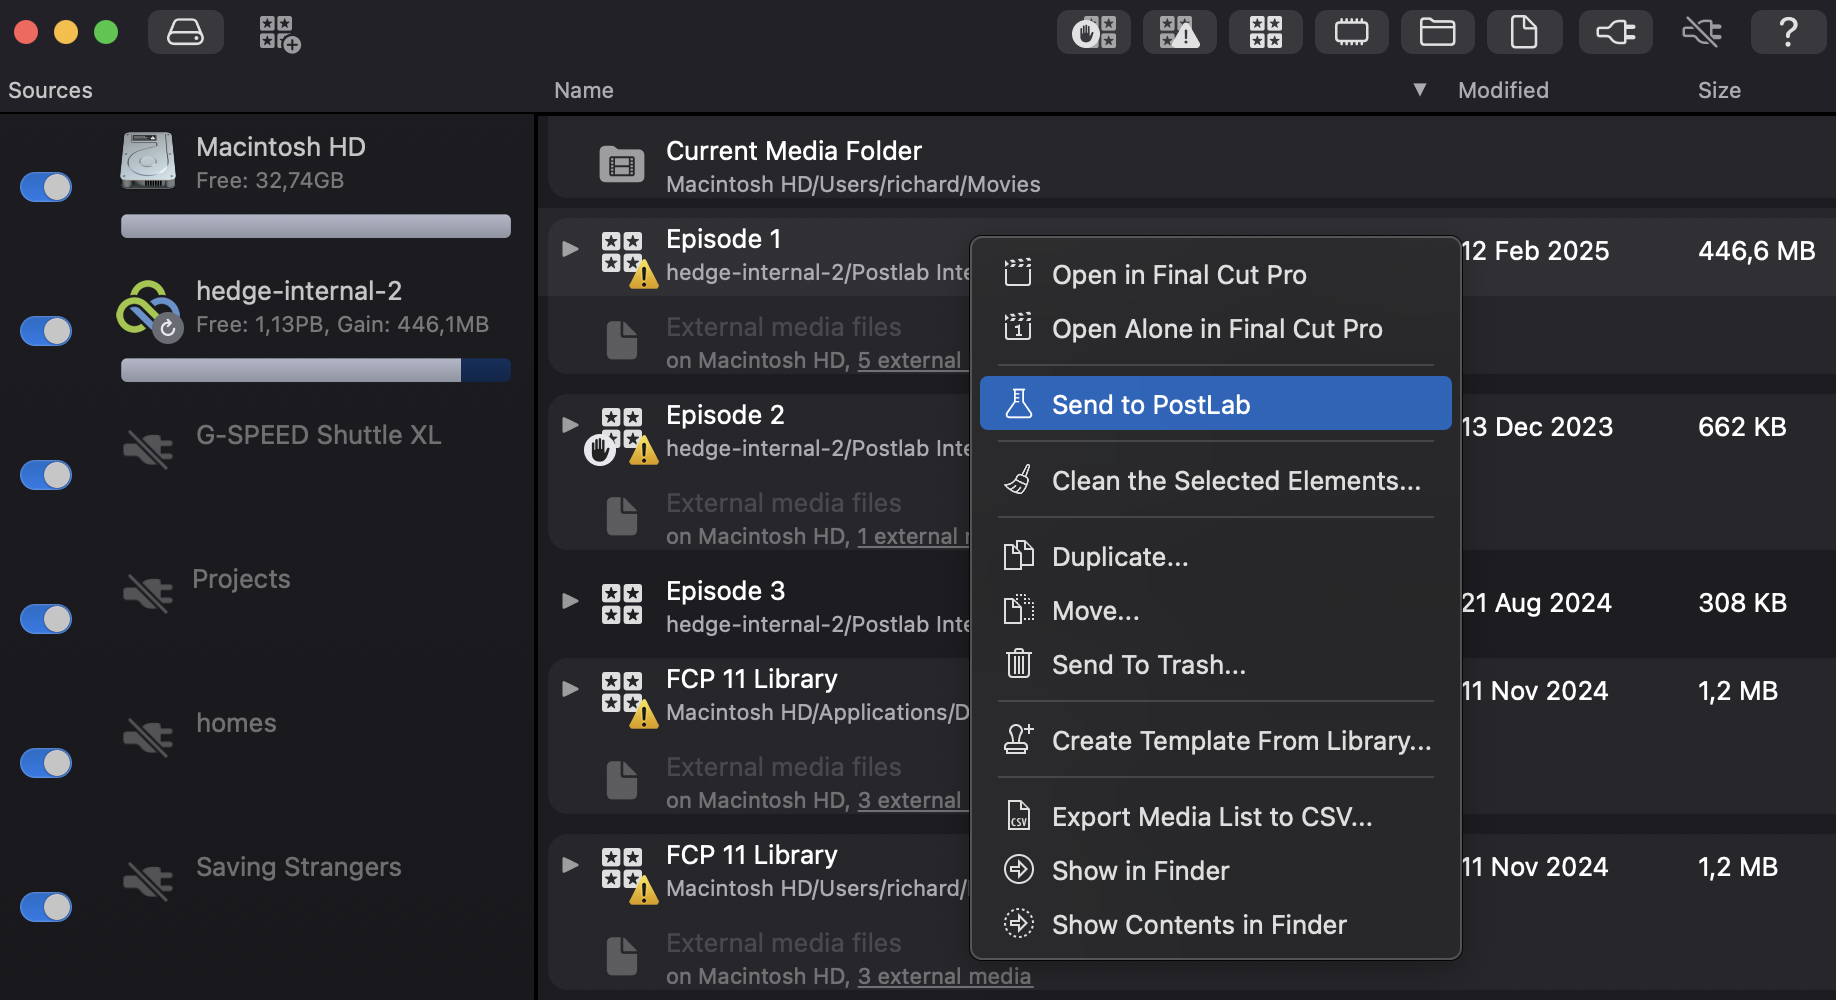
Task: Select Show Contents in Finder
Action: 1215,925
